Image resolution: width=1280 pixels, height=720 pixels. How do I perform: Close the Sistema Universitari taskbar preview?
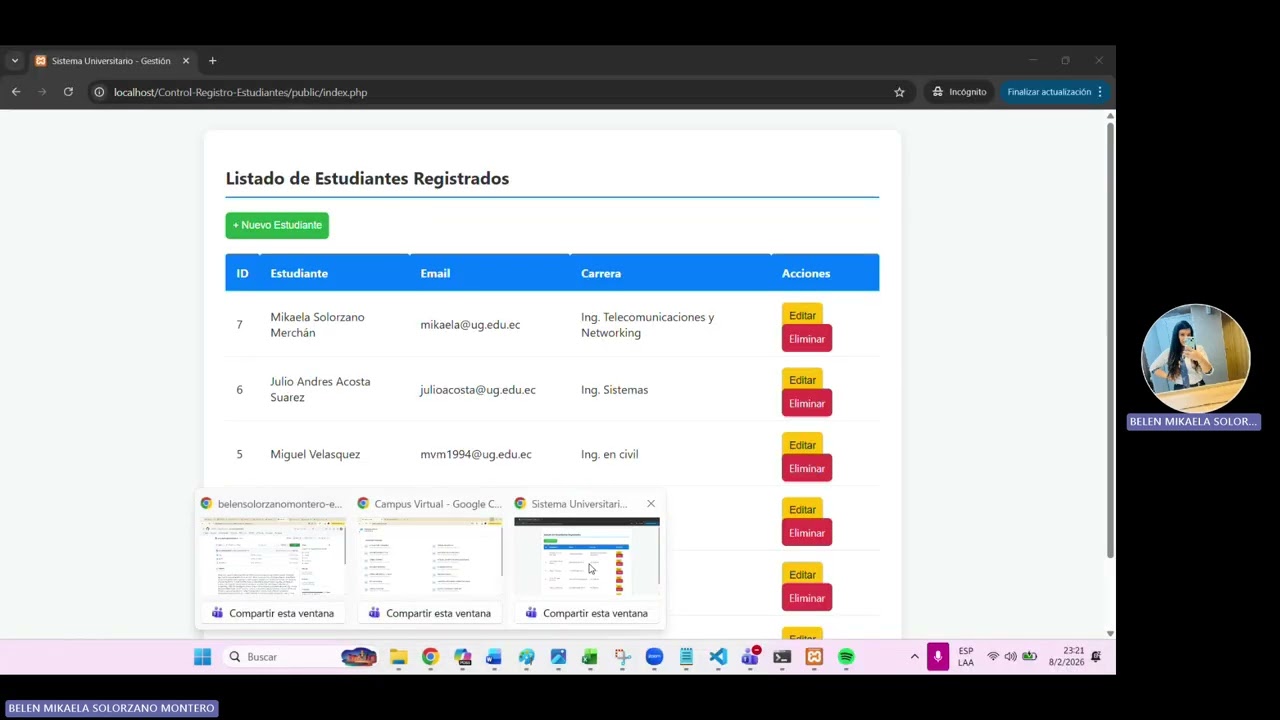click(651, 504)
